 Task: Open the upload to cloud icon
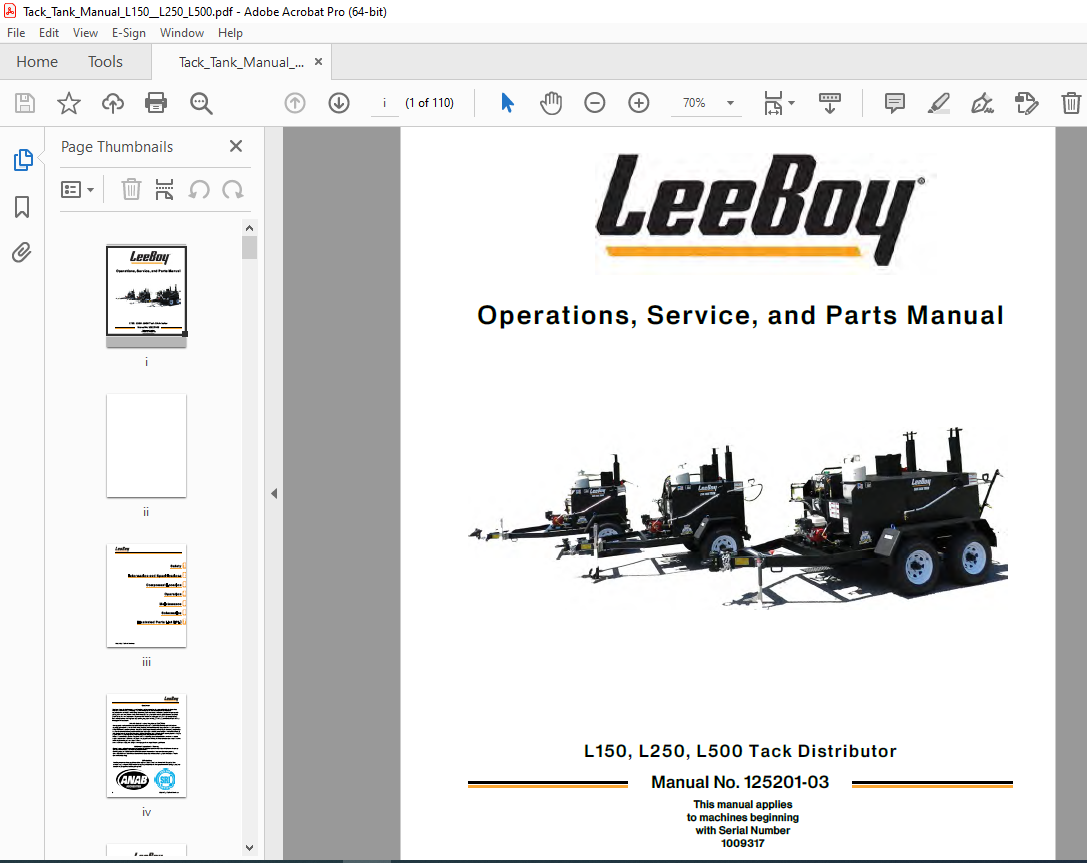coord(113,103)
